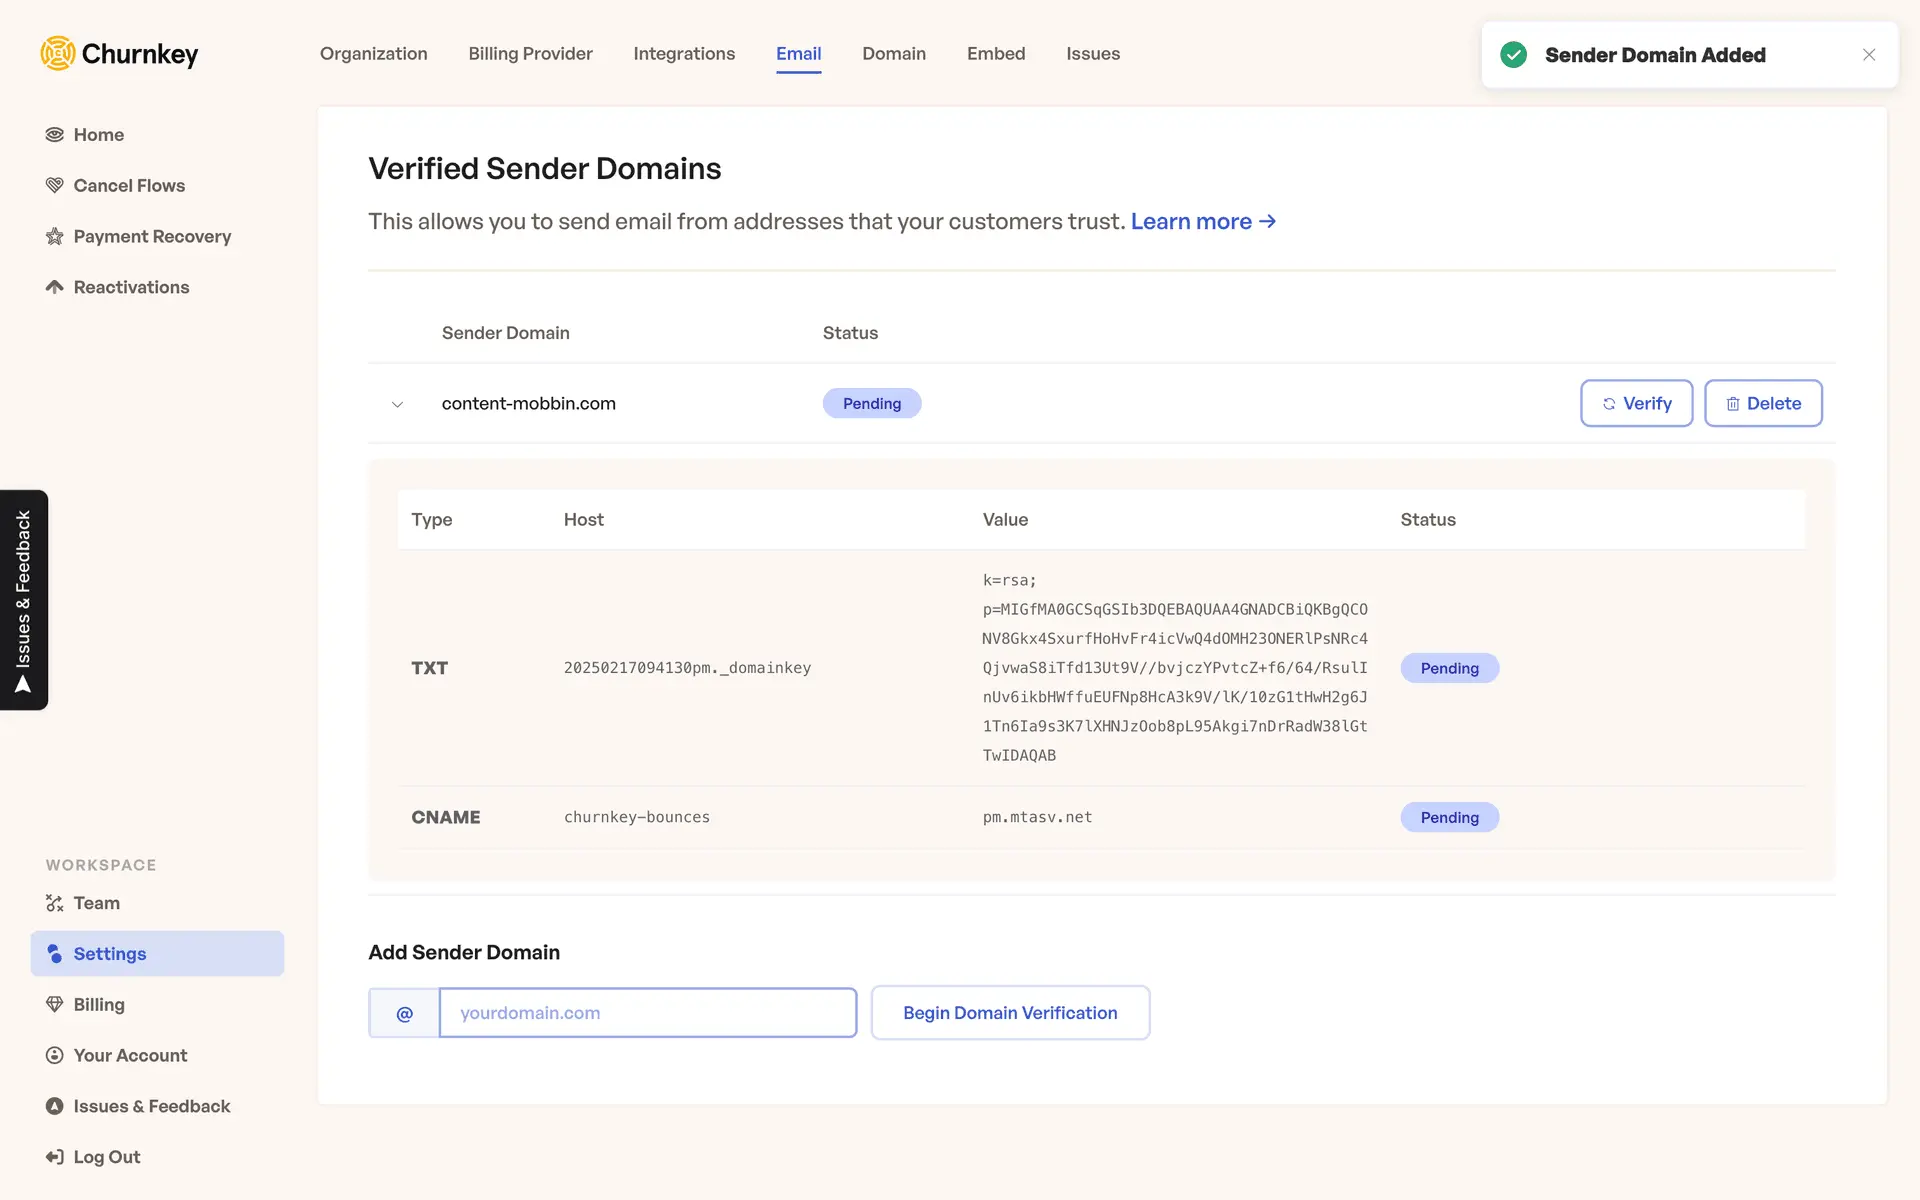This screenshot has height=1200, width=1920.
Task: Dismiss the Sender Domain Added notification
Action: tap(1868, 55)
